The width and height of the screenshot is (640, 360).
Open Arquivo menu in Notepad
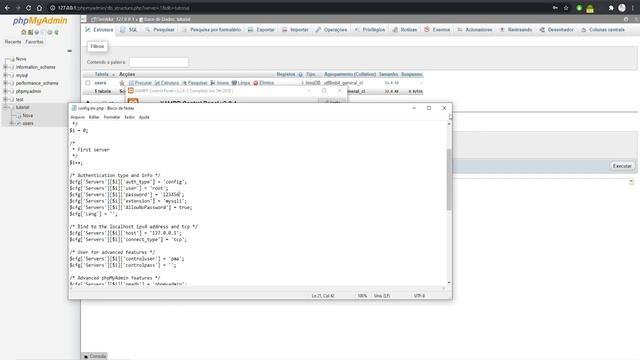point(78,117)
